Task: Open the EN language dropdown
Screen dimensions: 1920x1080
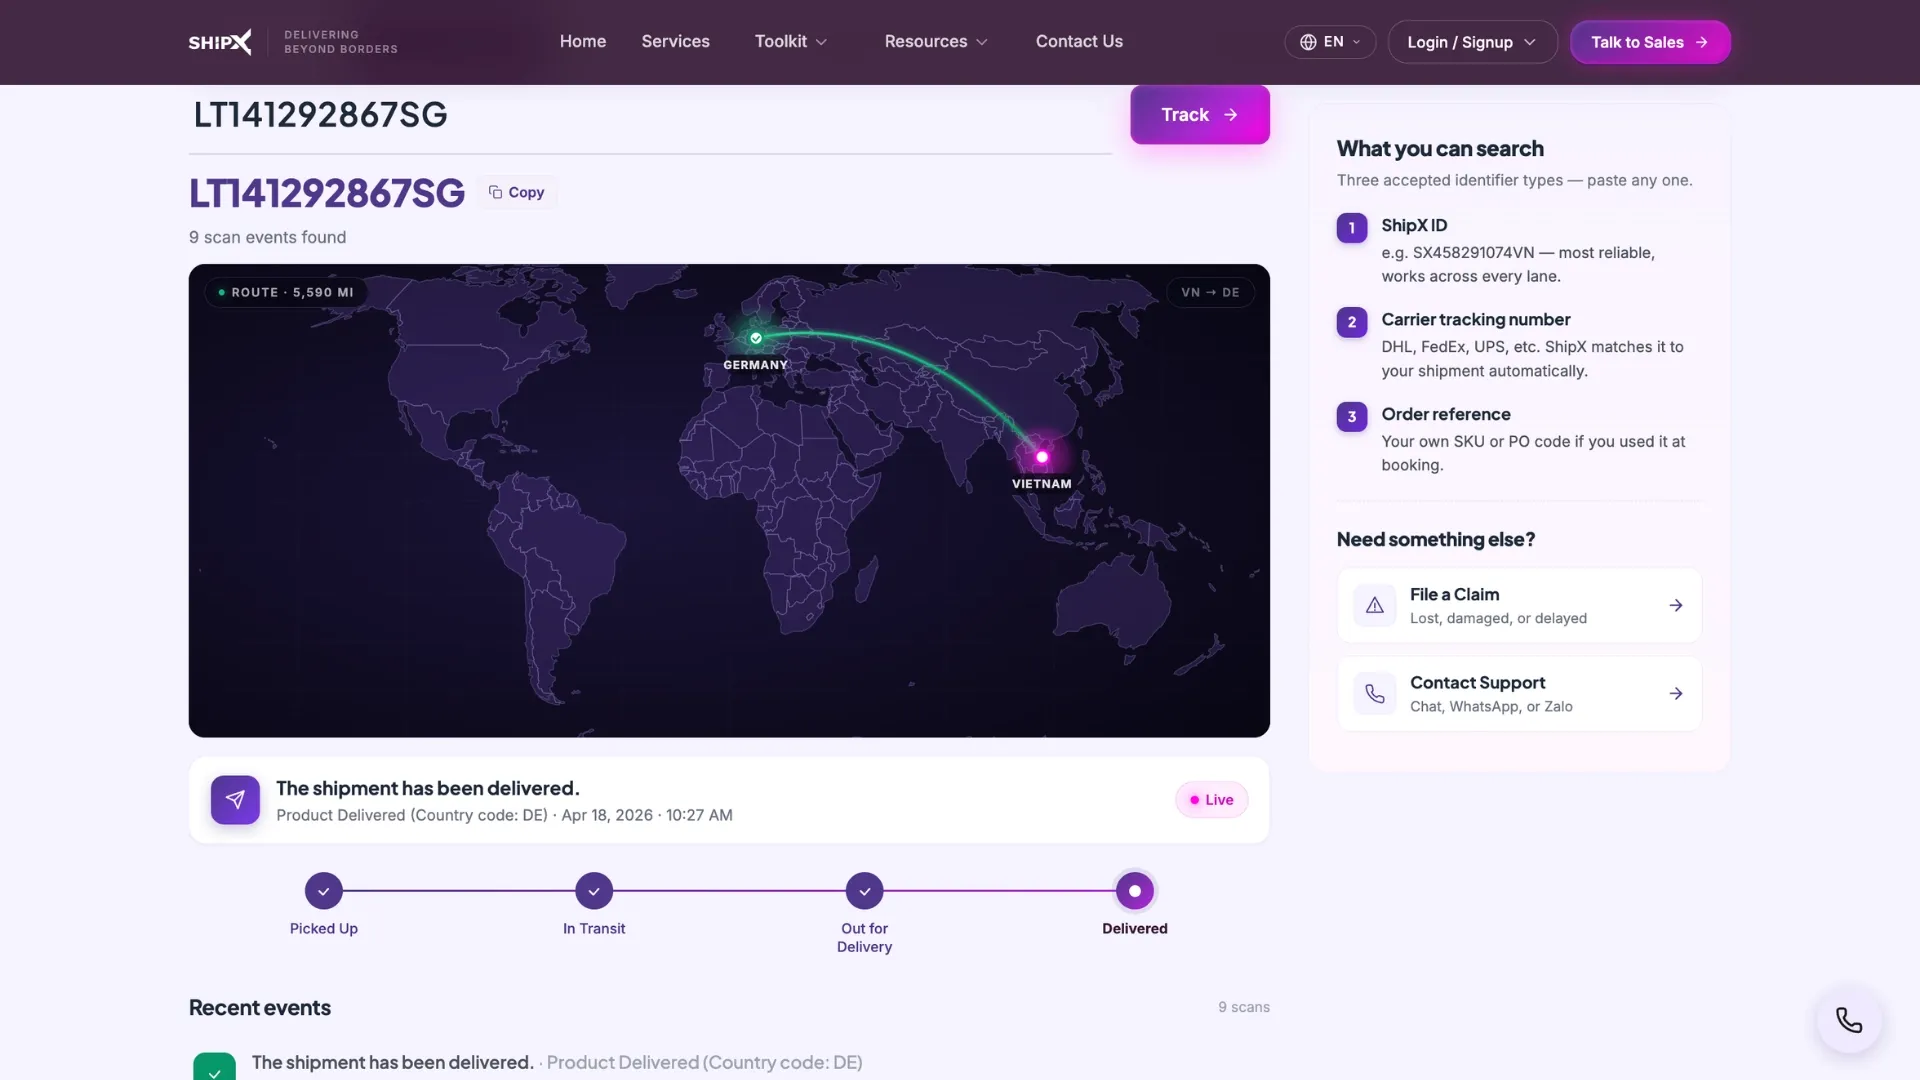Action: (1330, 42)
